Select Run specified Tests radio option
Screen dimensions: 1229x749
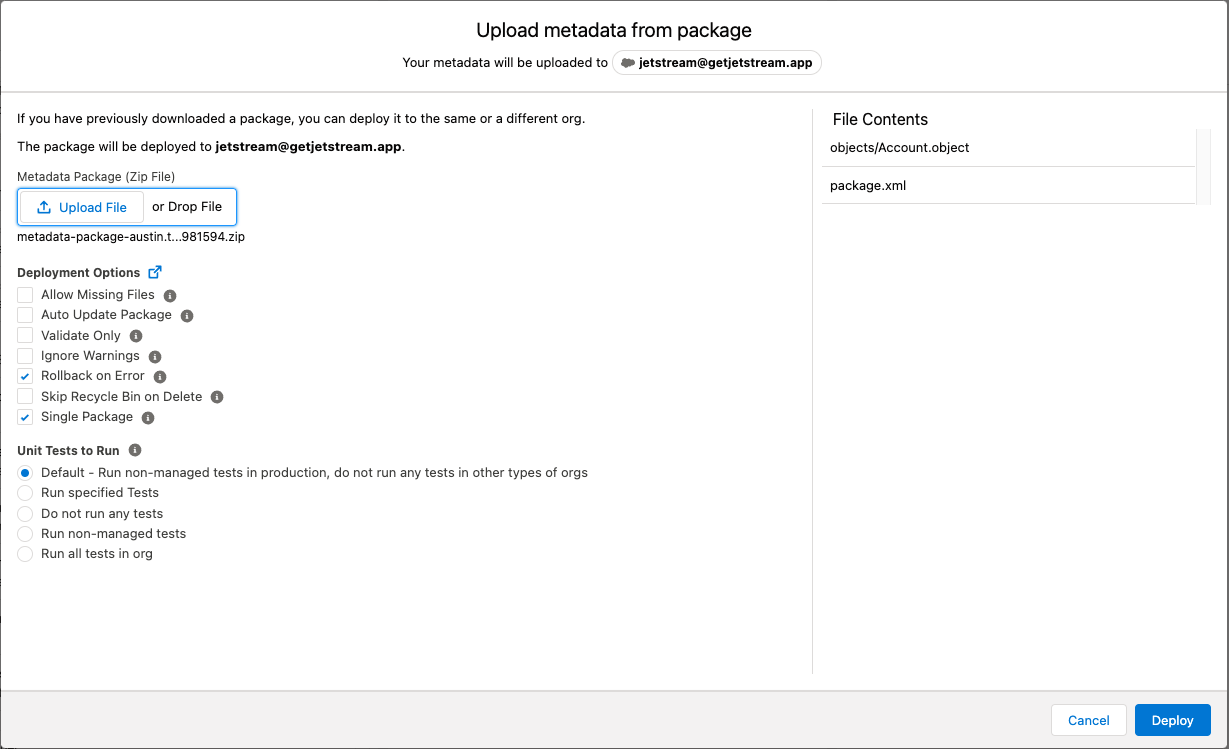tap(25, 493)
